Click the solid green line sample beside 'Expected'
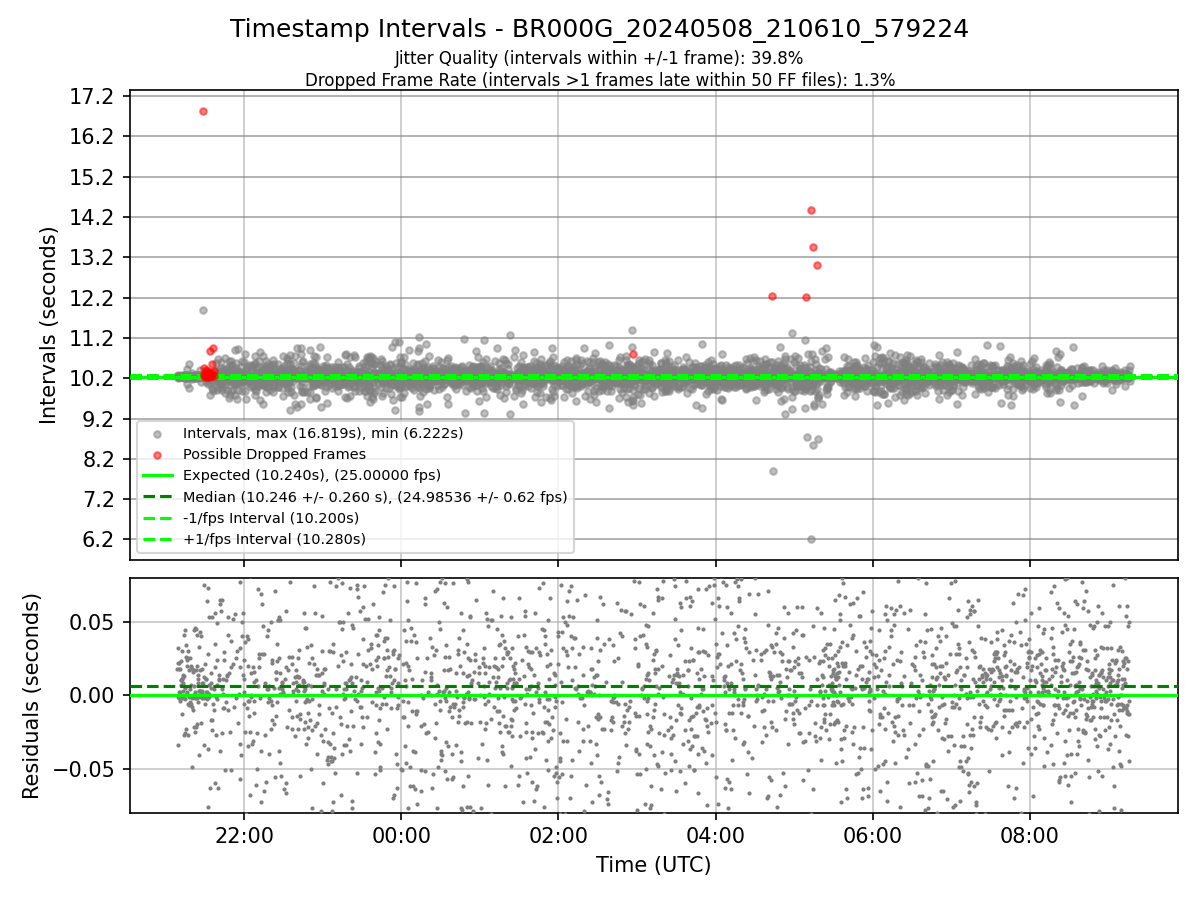Image resolution: width=1200 pixels, height=900 pixels. point(157,476)
